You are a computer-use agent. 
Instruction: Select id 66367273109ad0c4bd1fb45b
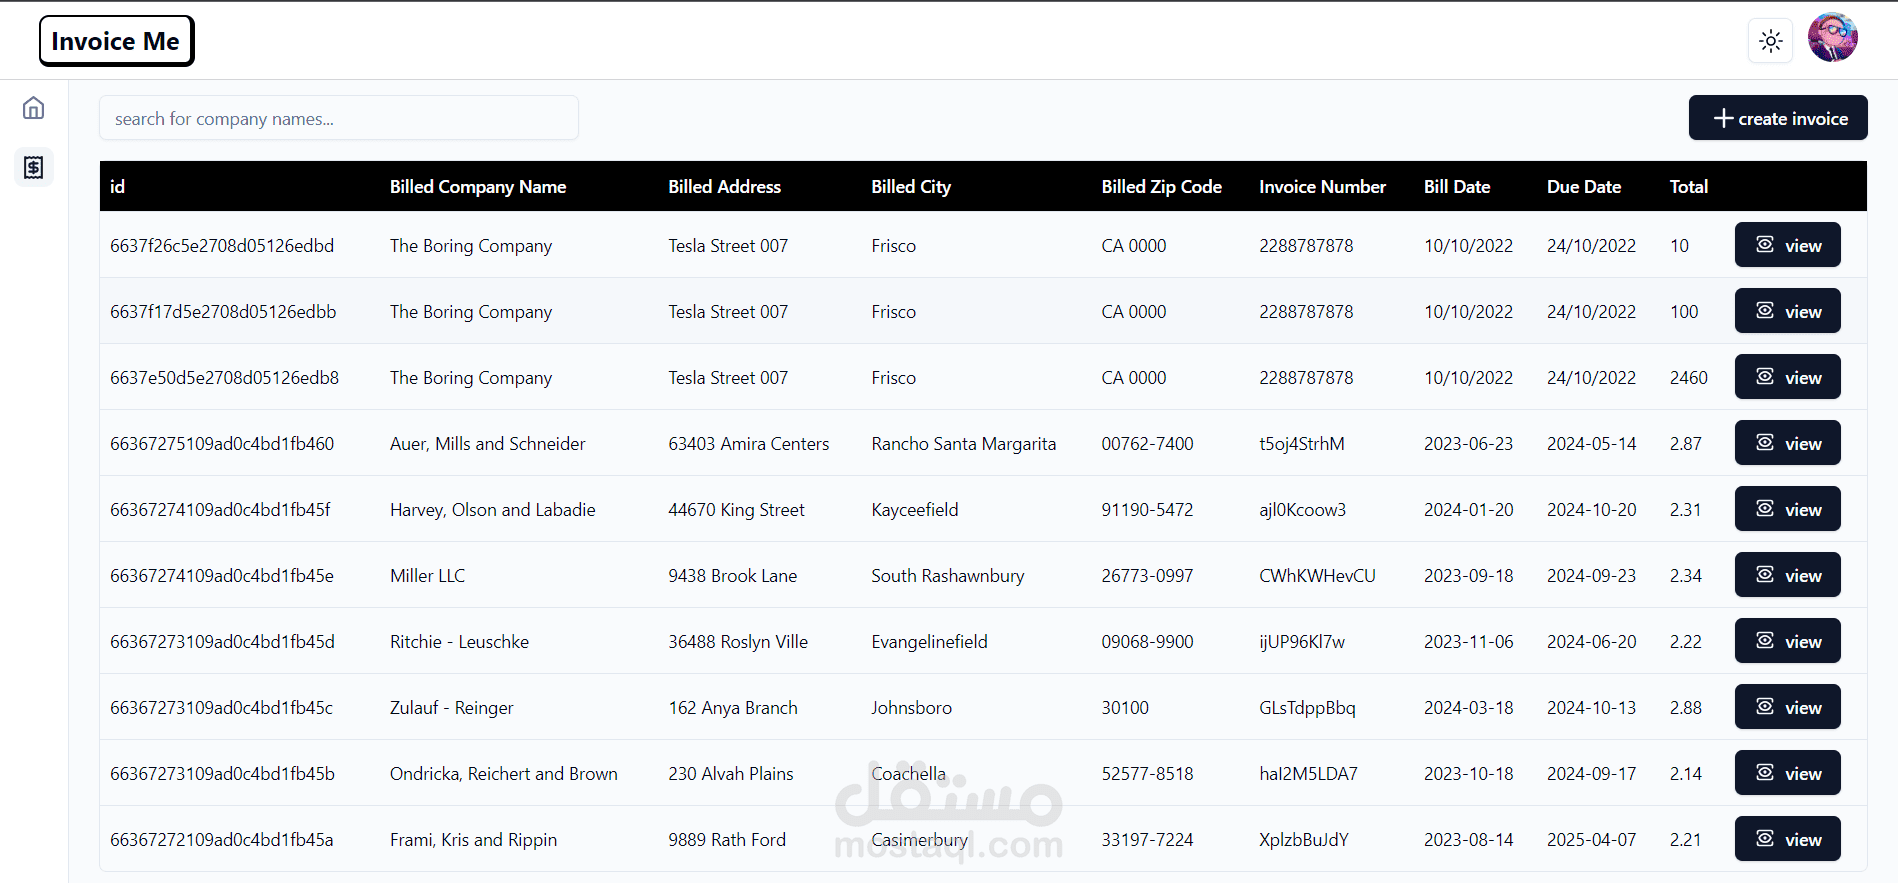pos(222,774)
